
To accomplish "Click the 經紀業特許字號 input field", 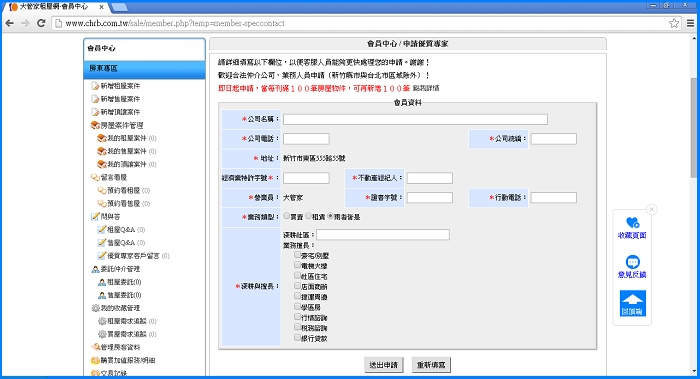I will 306,178.
